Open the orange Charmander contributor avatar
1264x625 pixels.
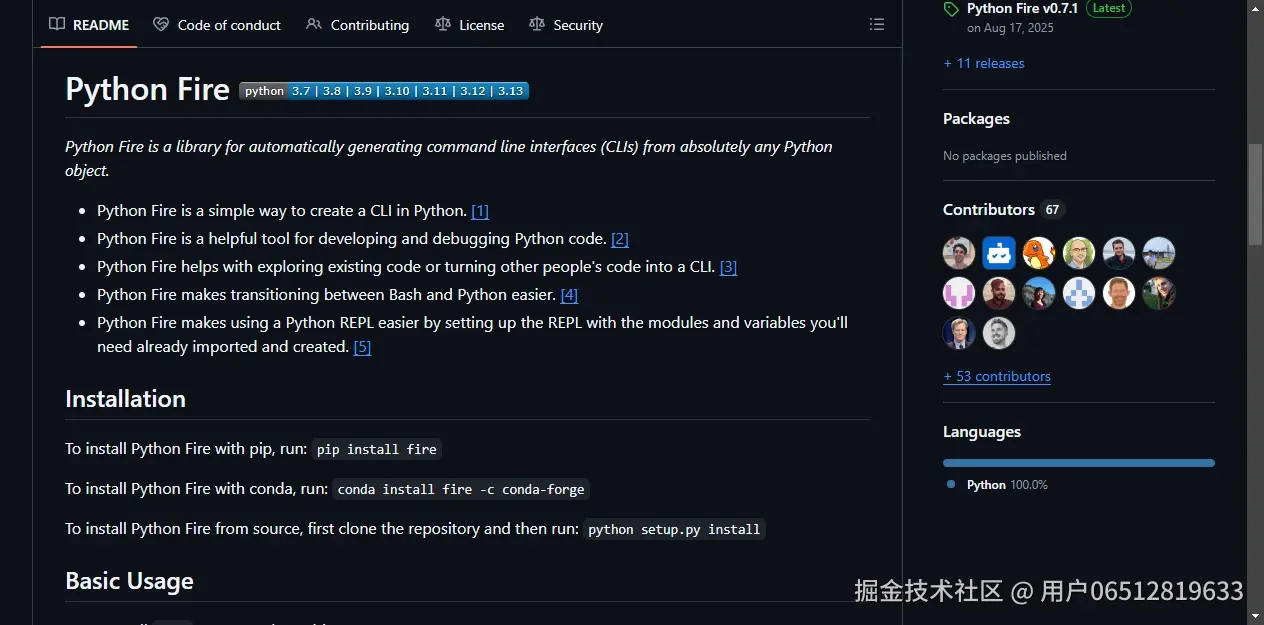[1039, 253]
